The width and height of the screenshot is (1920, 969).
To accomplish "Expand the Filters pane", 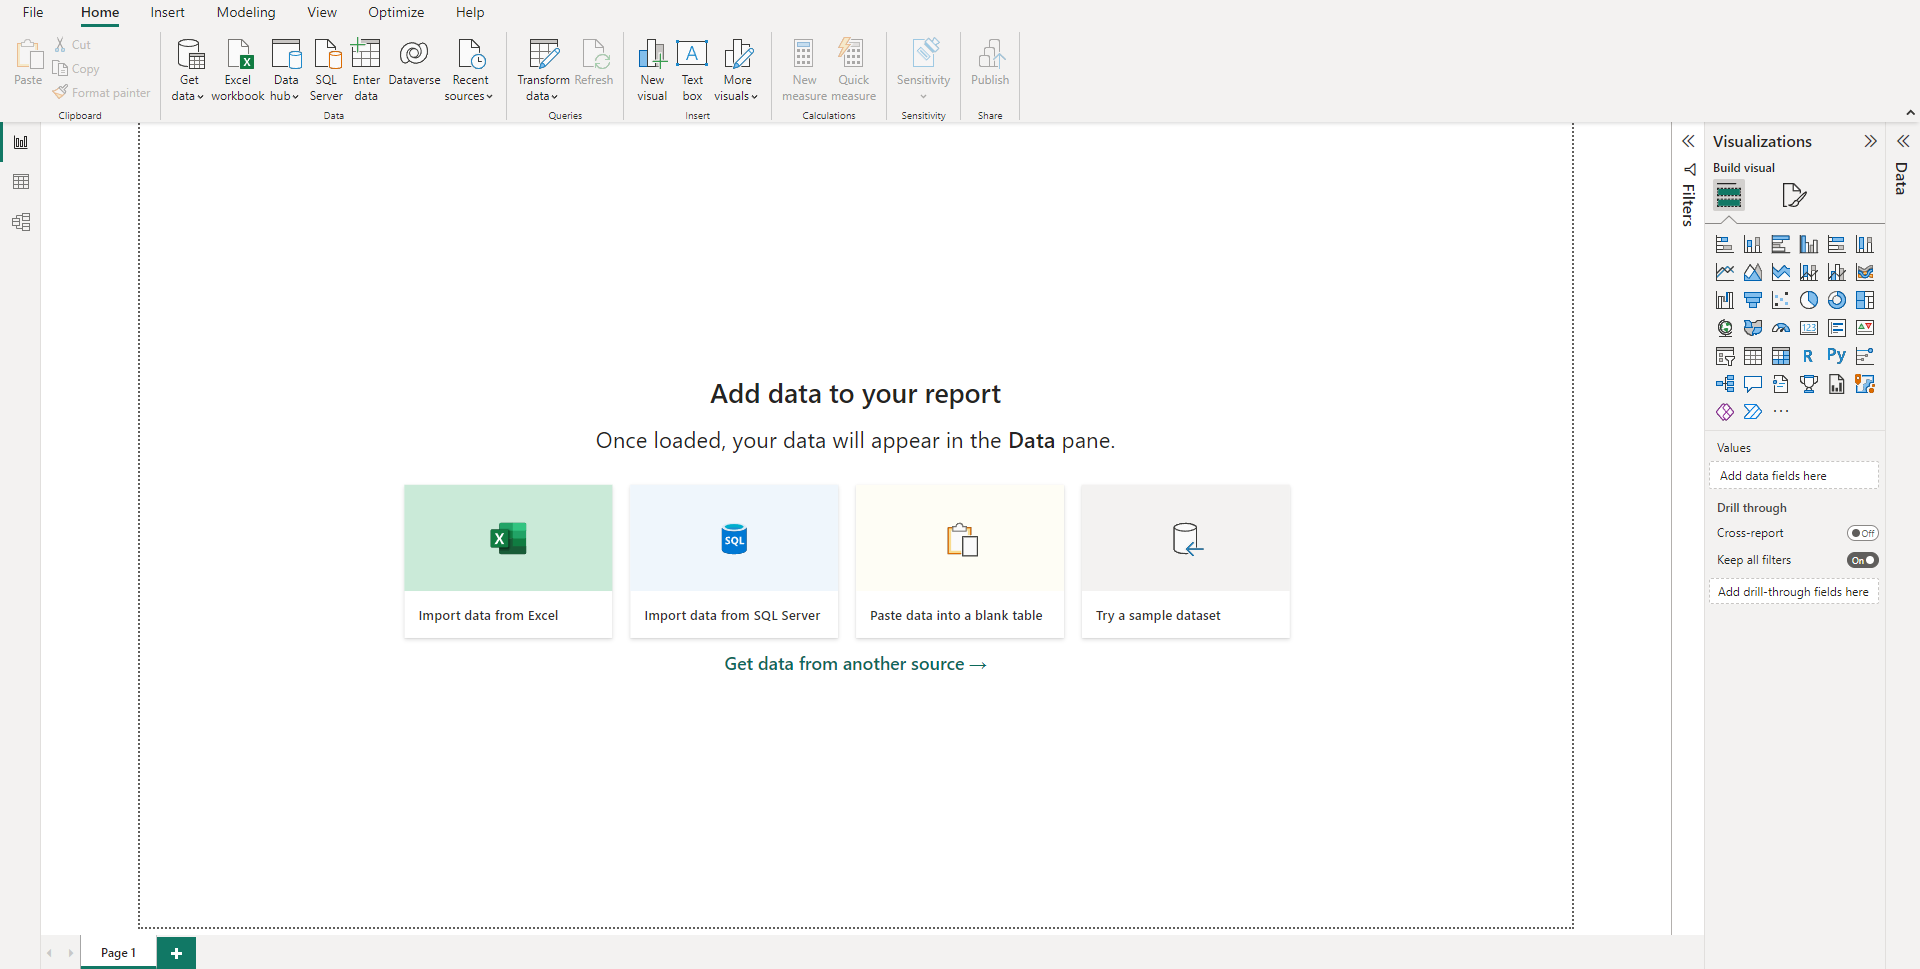I will click(x=1688, y=142).
